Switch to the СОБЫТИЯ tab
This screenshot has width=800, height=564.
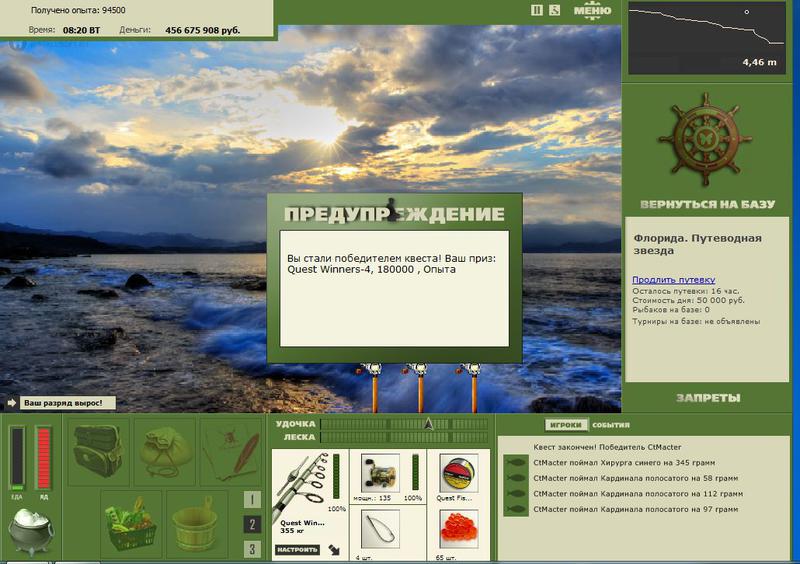click(611, 425)
